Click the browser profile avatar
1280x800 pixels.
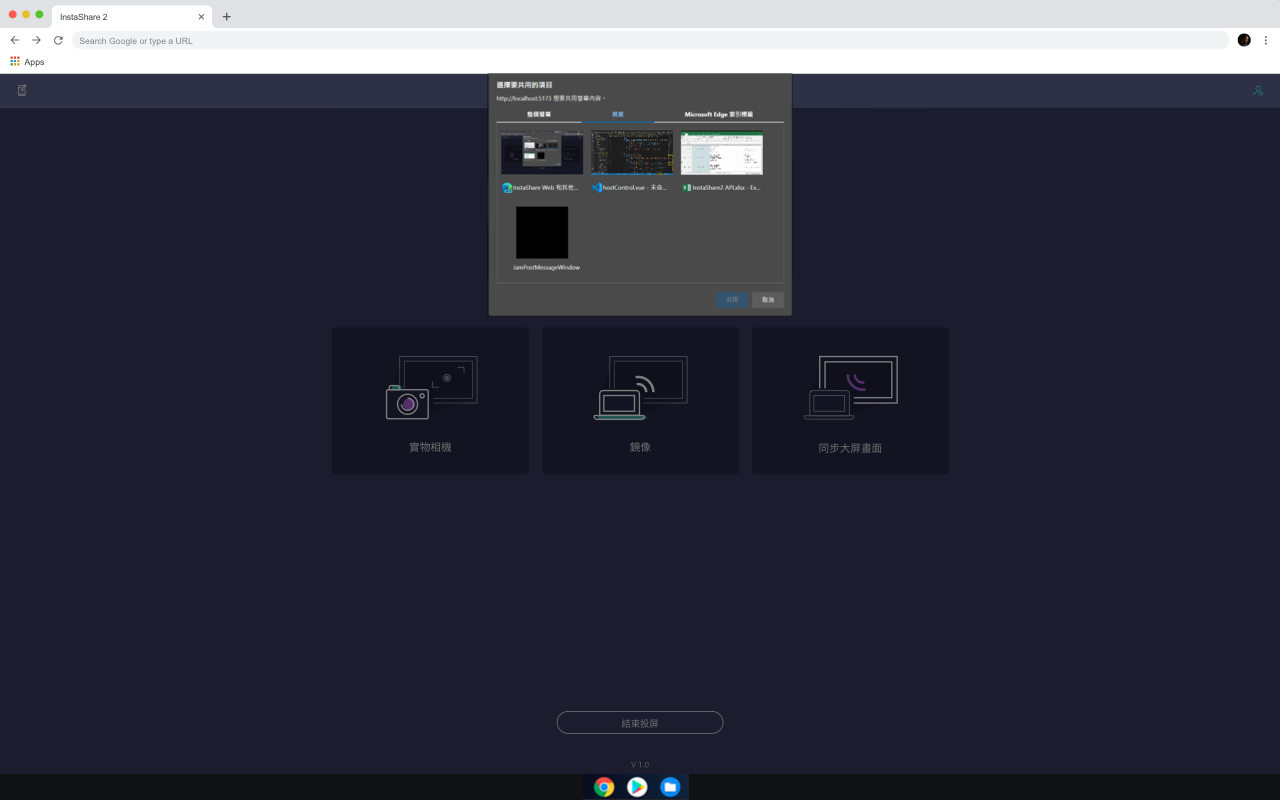(1244, 40)
